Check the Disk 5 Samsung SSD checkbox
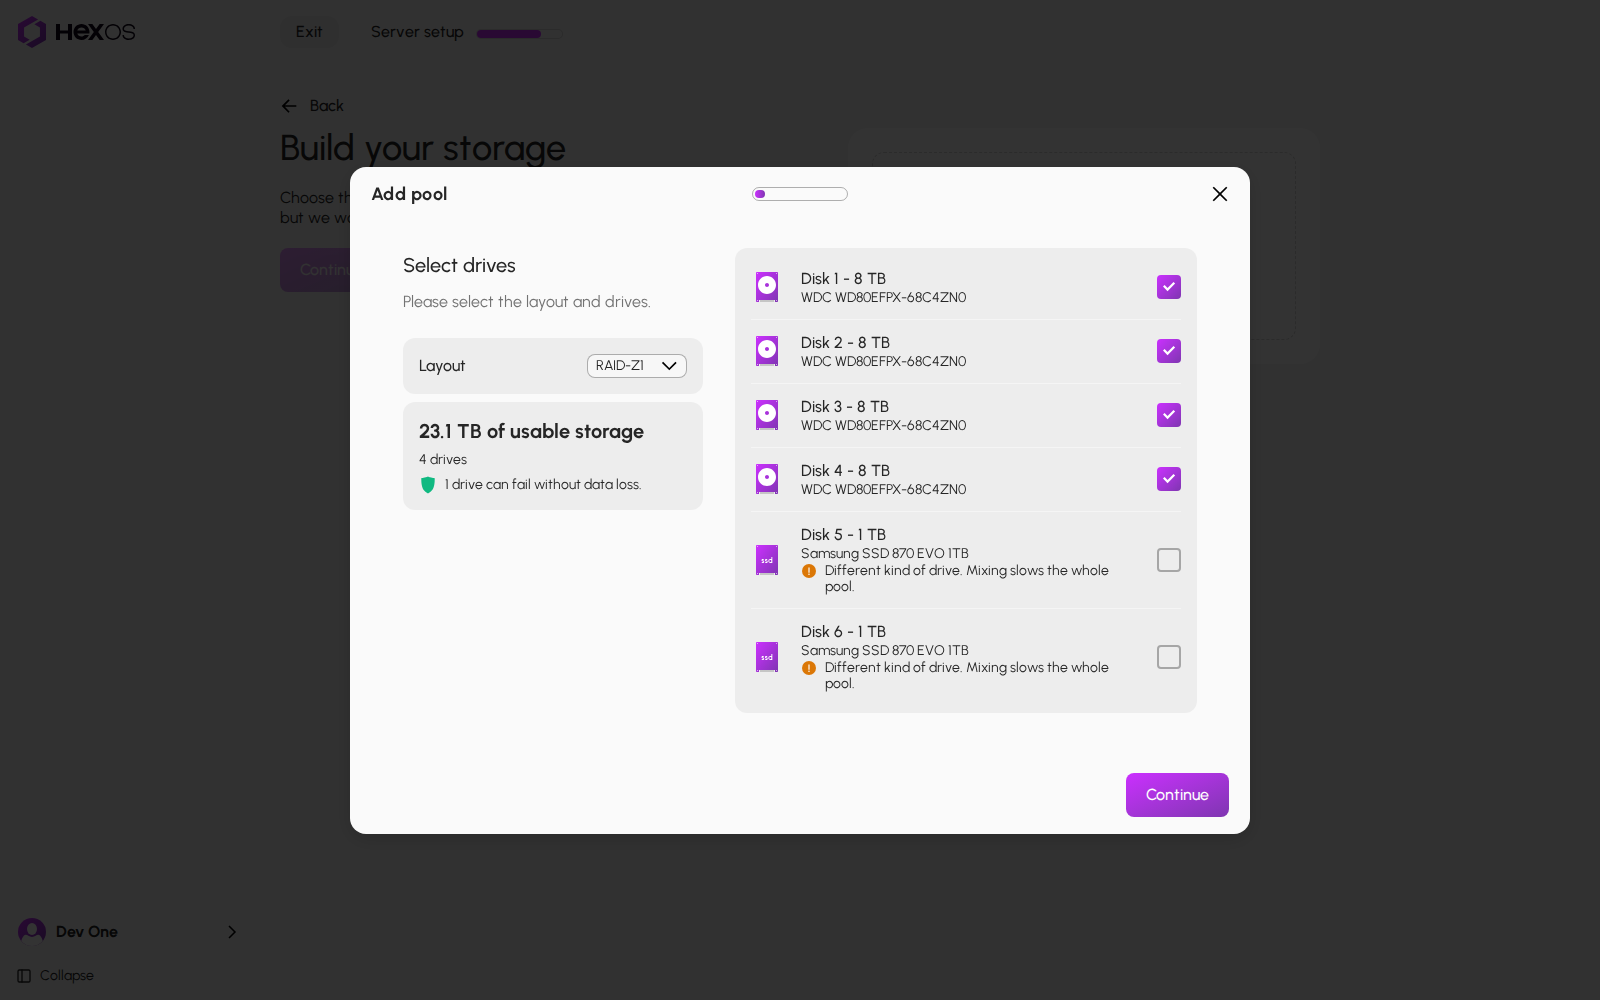 point(1169,560)
